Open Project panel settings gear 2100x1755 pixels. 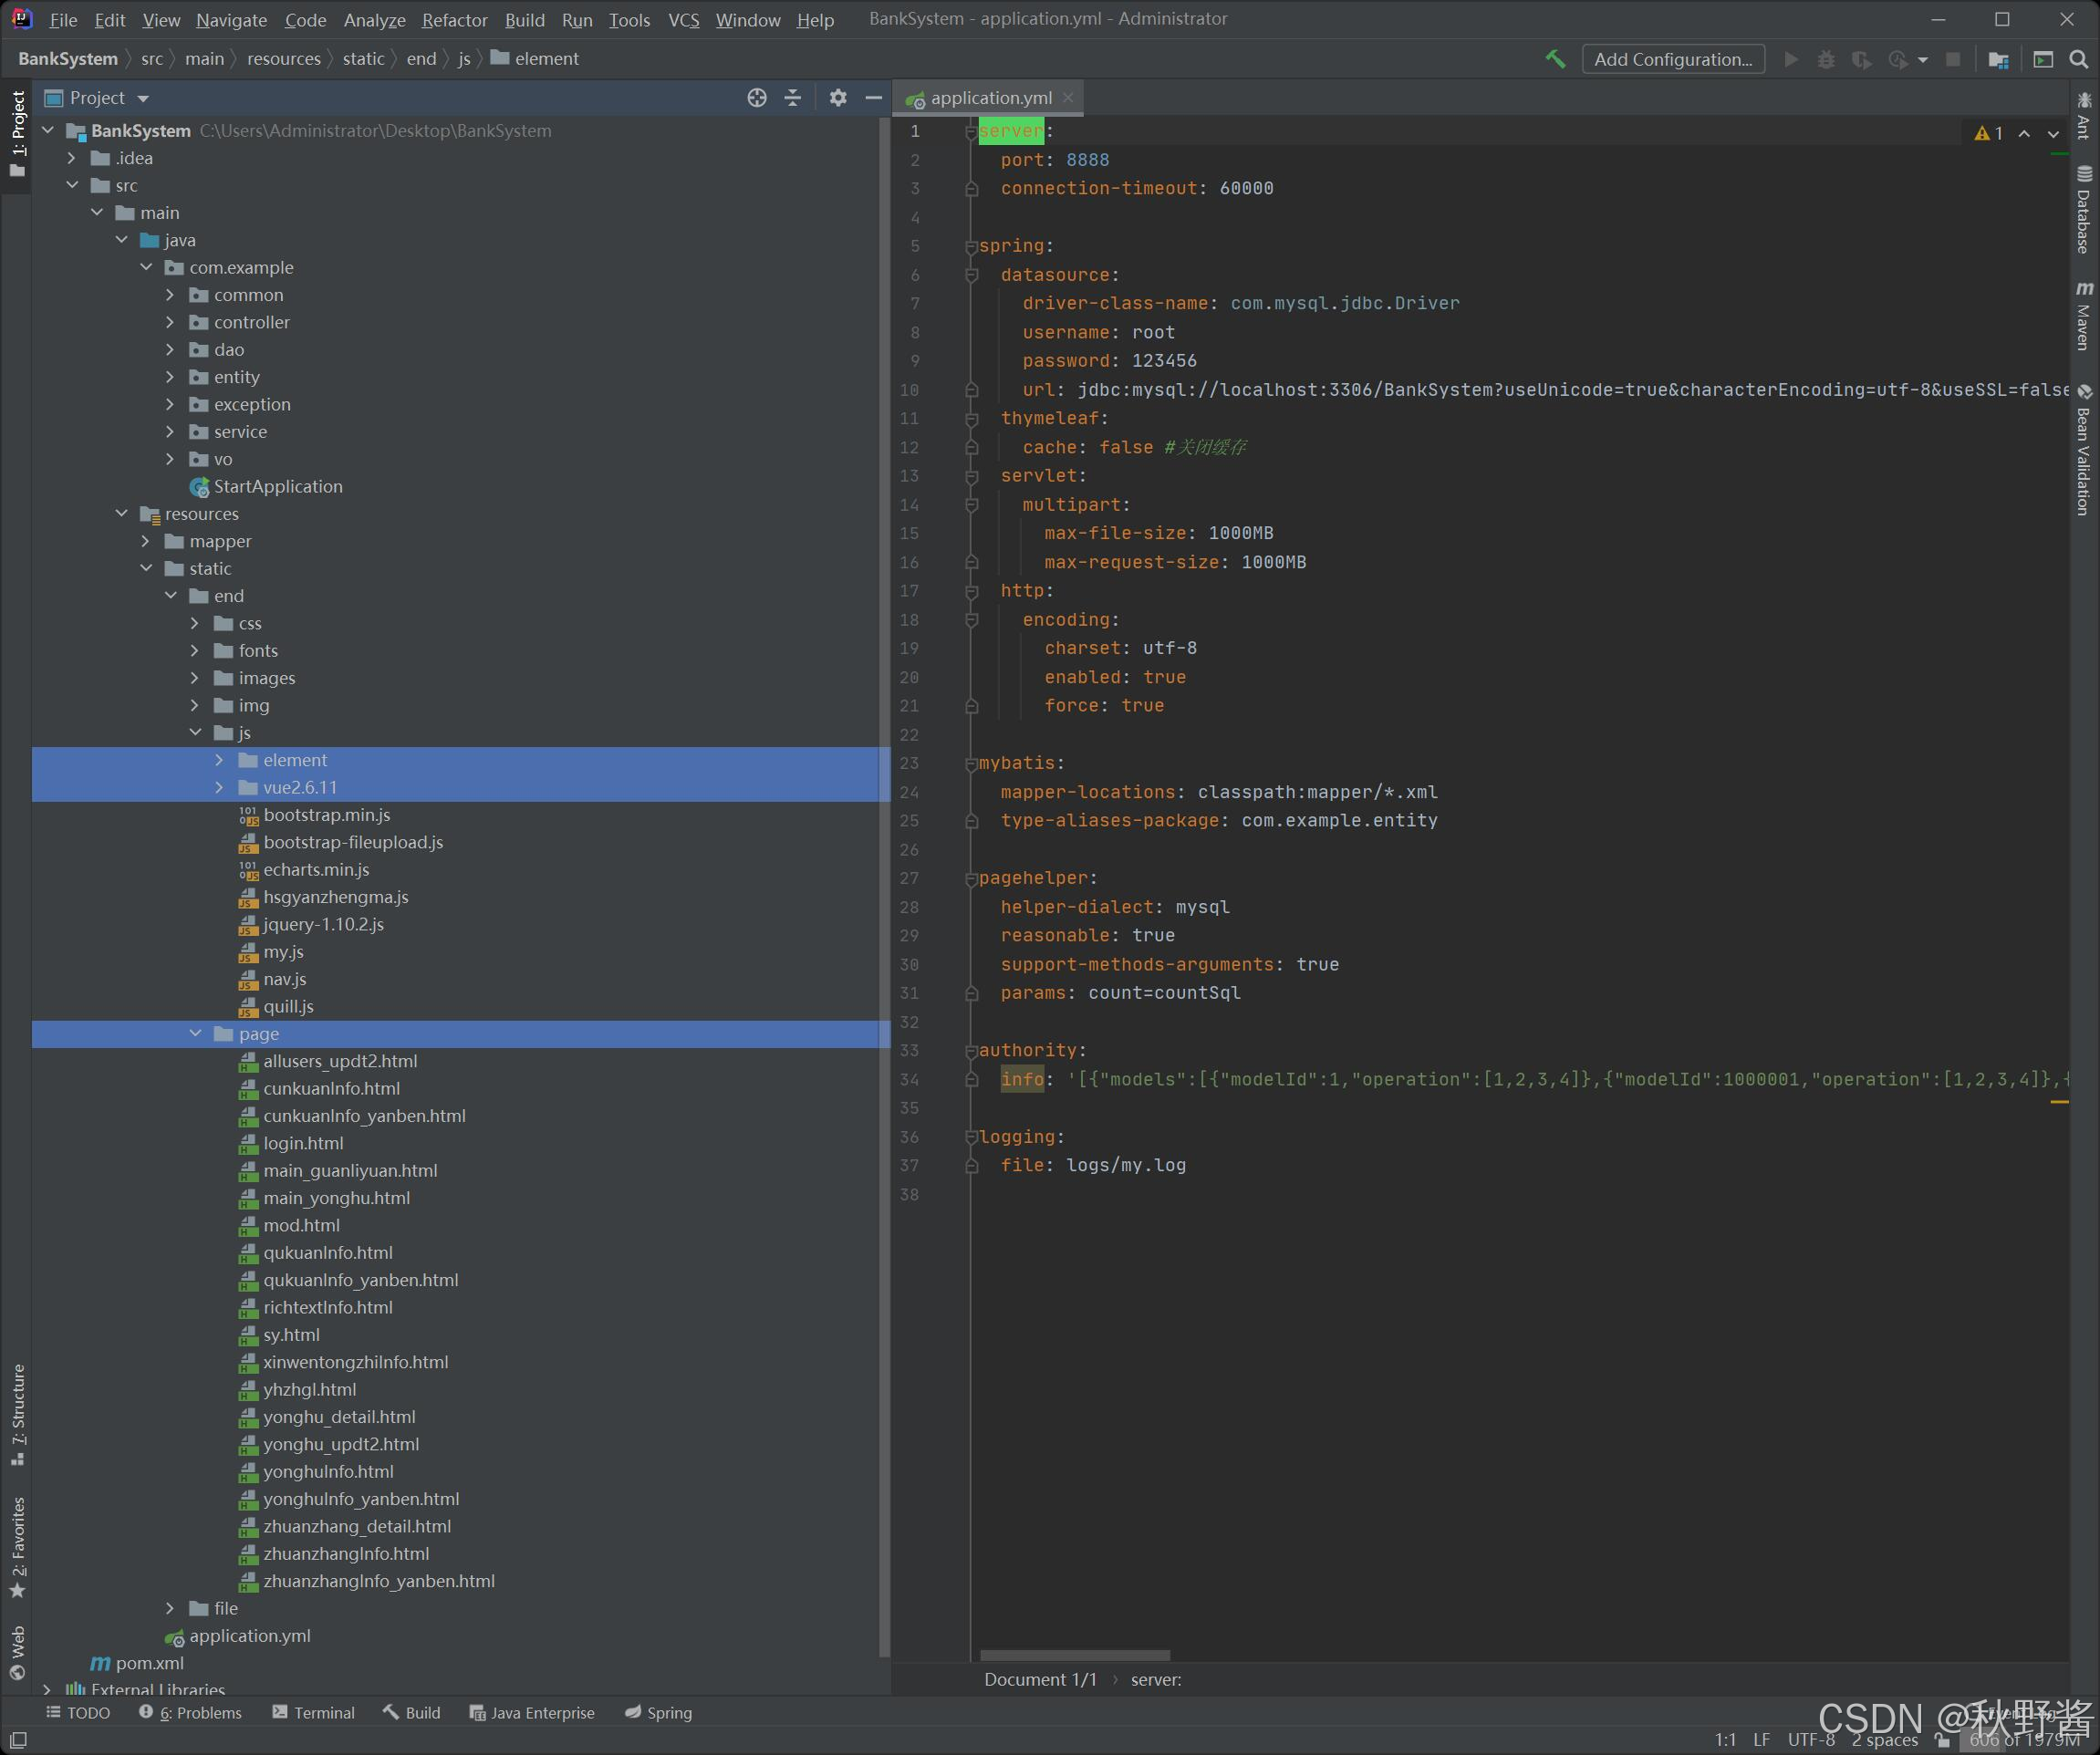click(838, 98)
